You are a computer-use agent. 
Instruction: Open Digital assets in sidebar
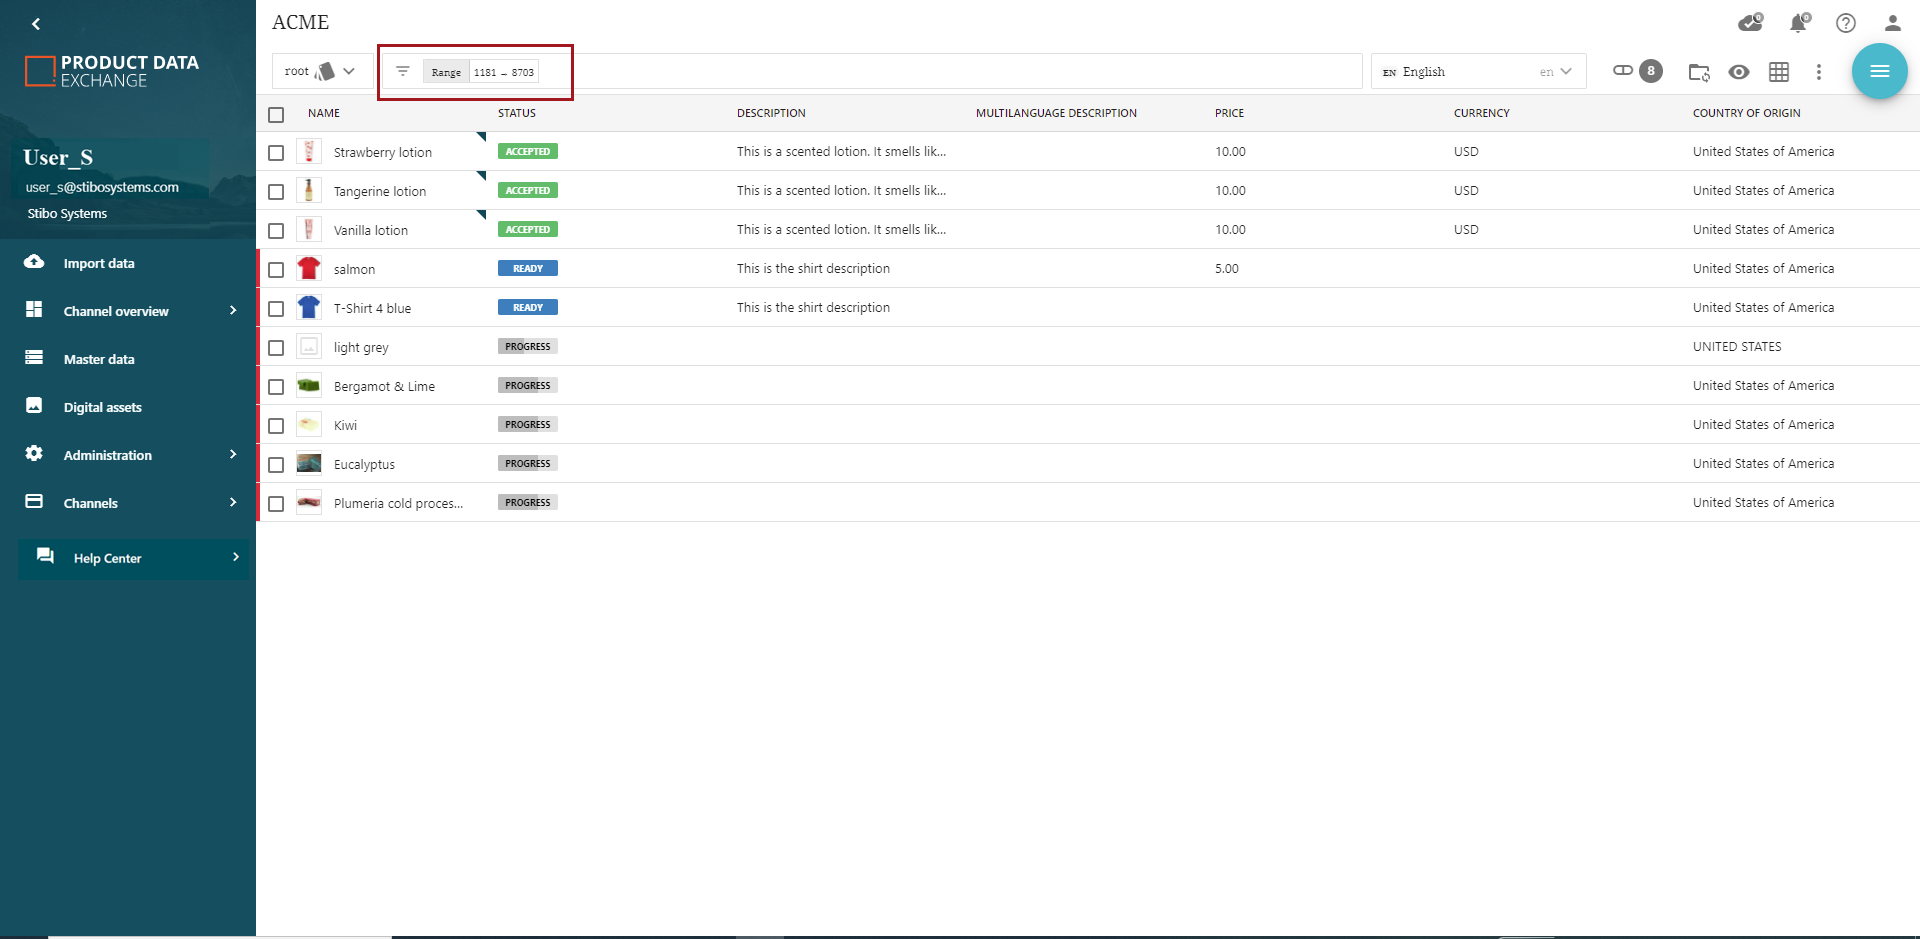(x=102, y=407)
